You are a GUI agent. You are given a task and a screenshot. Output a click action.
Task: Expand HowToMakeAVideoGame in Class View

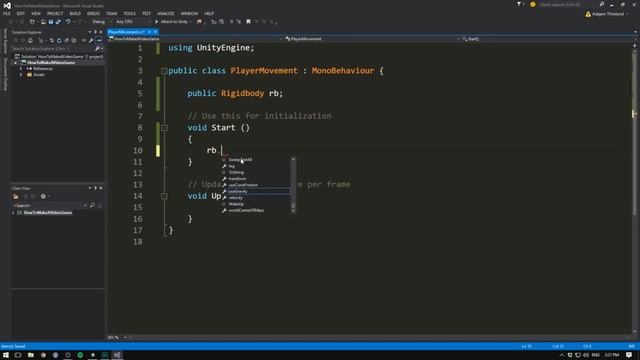[x=13, y=213]
